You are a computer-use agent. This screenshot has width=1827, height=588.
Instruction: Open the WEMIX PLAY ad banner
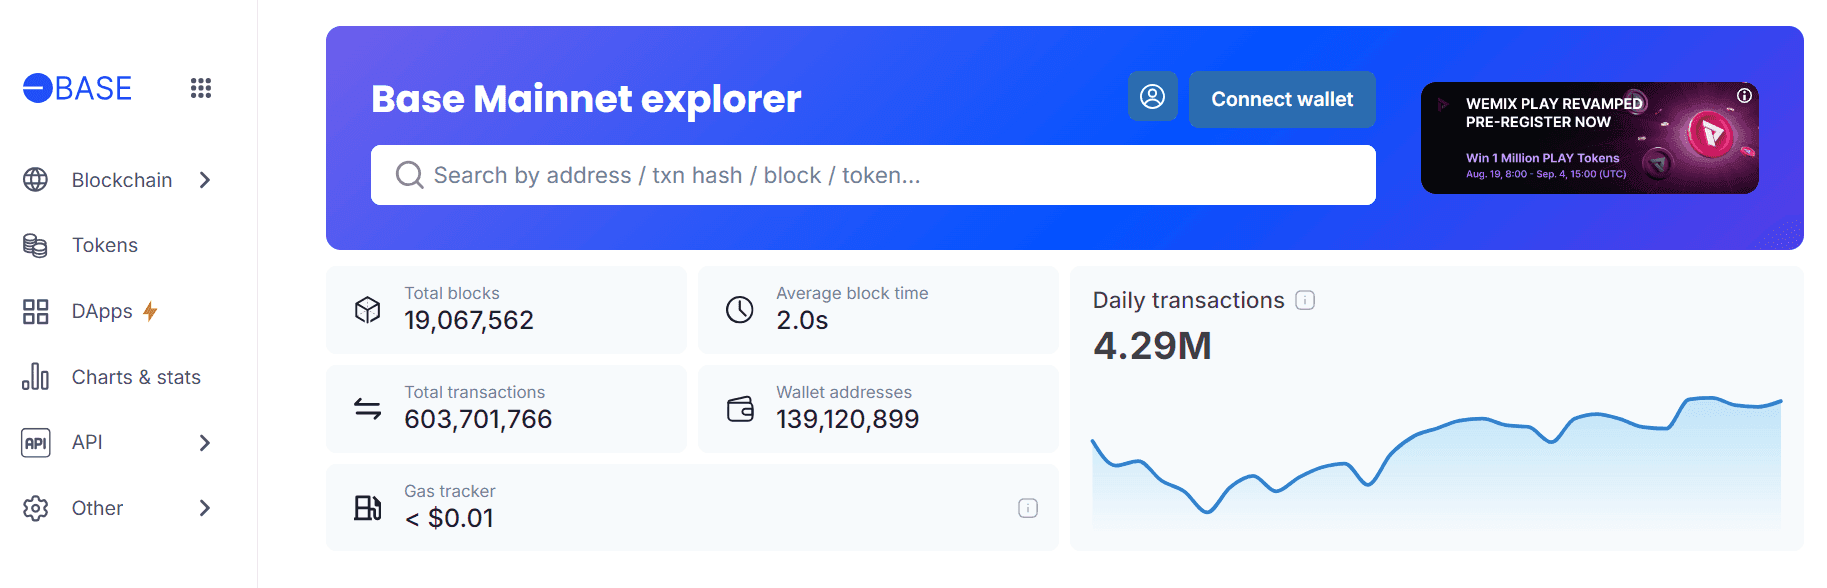click(x=1589, y=138)
